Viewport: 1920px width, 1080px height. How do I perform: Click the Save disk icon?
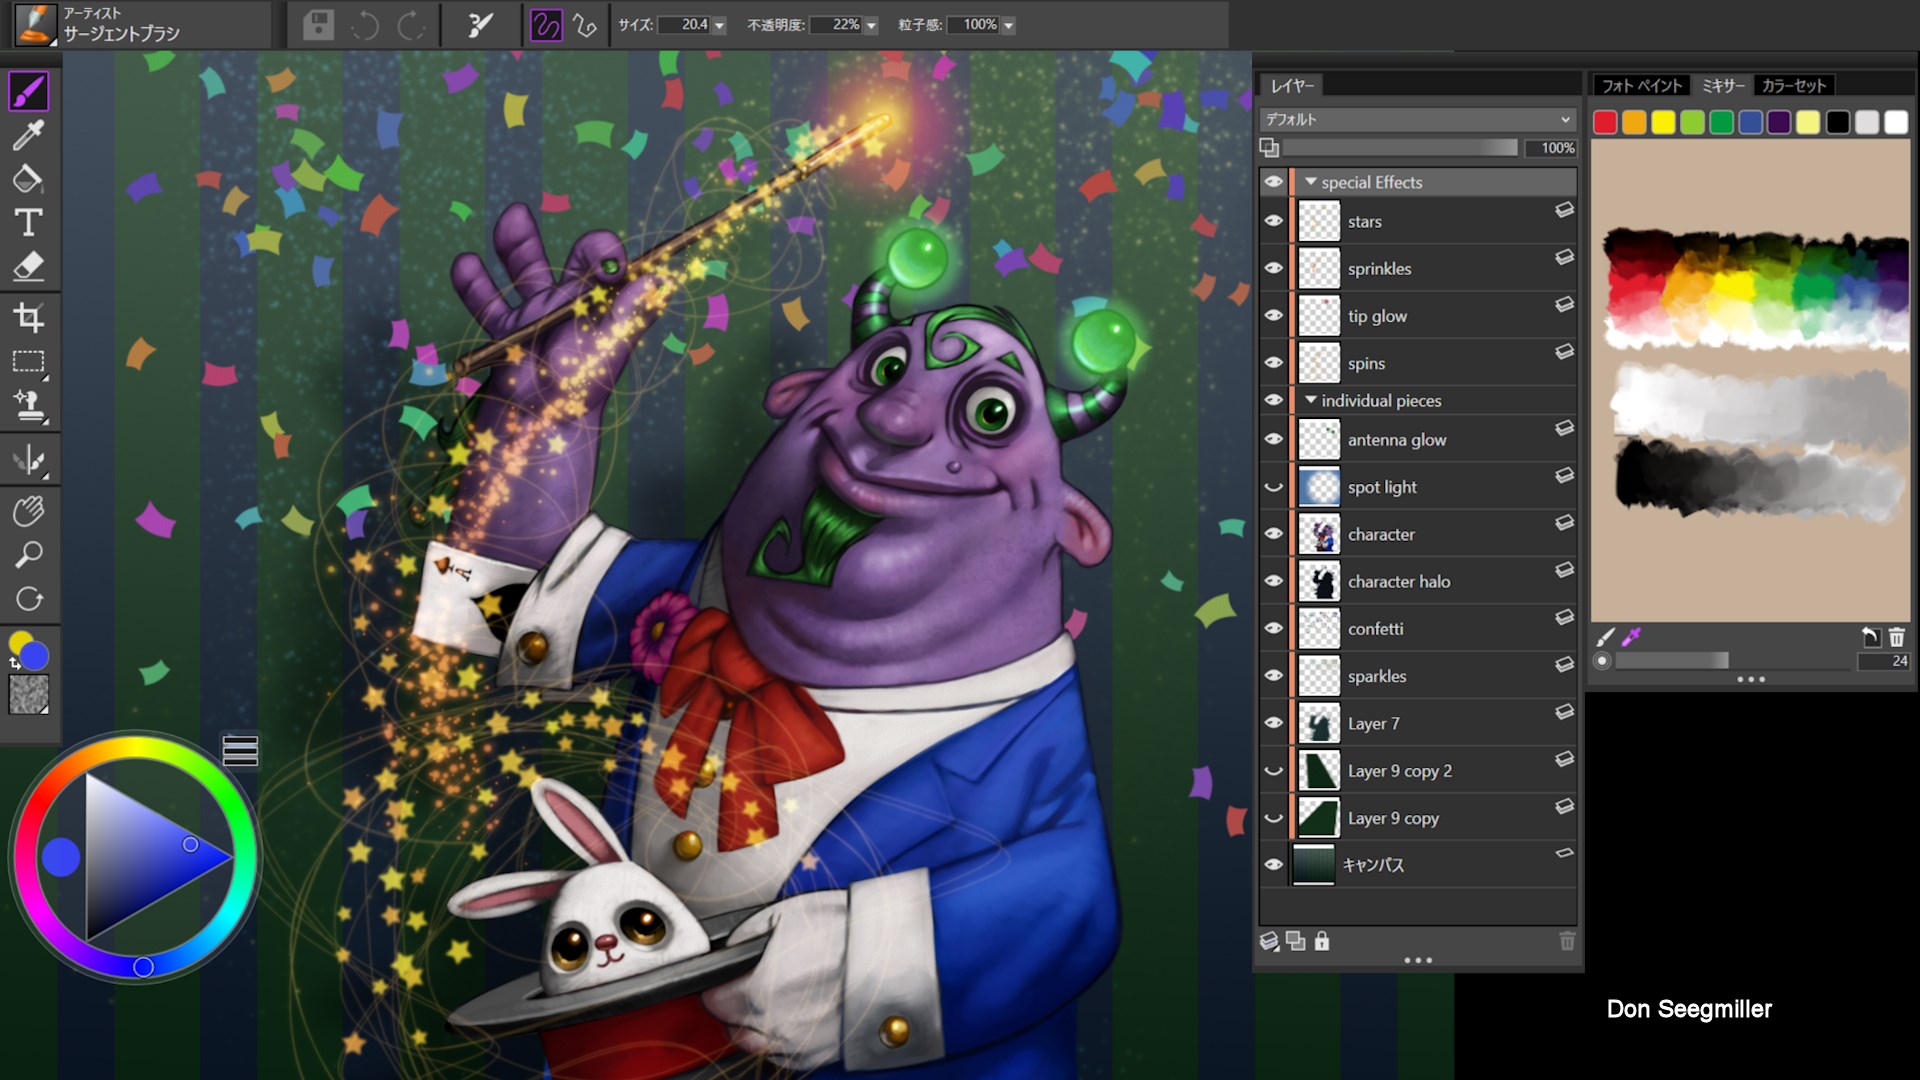(x=318, y=25)
